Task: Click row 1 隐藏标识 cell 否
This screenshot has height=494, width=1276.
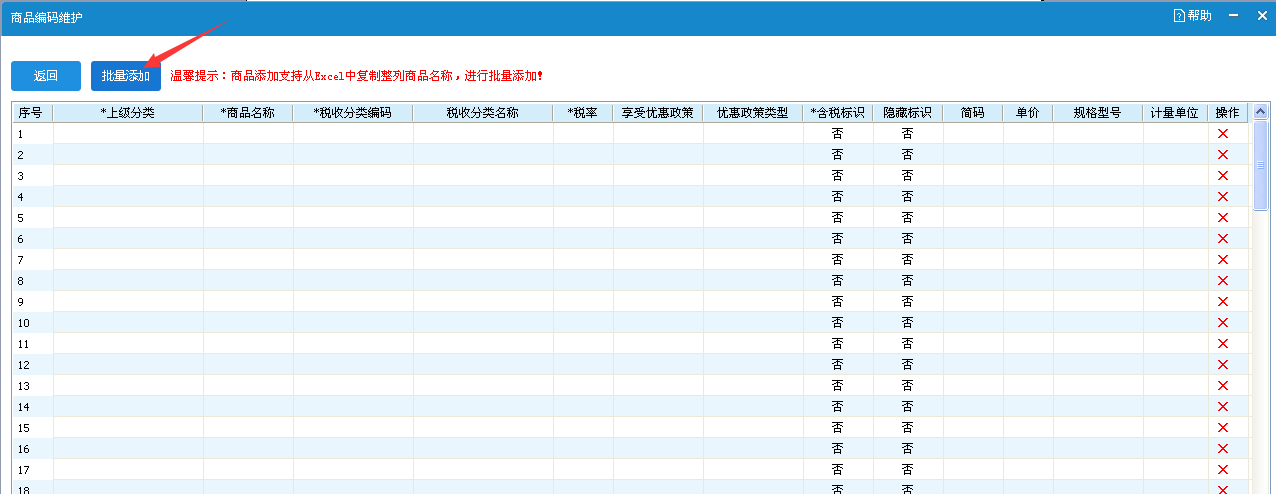Action: pos(908,134)
